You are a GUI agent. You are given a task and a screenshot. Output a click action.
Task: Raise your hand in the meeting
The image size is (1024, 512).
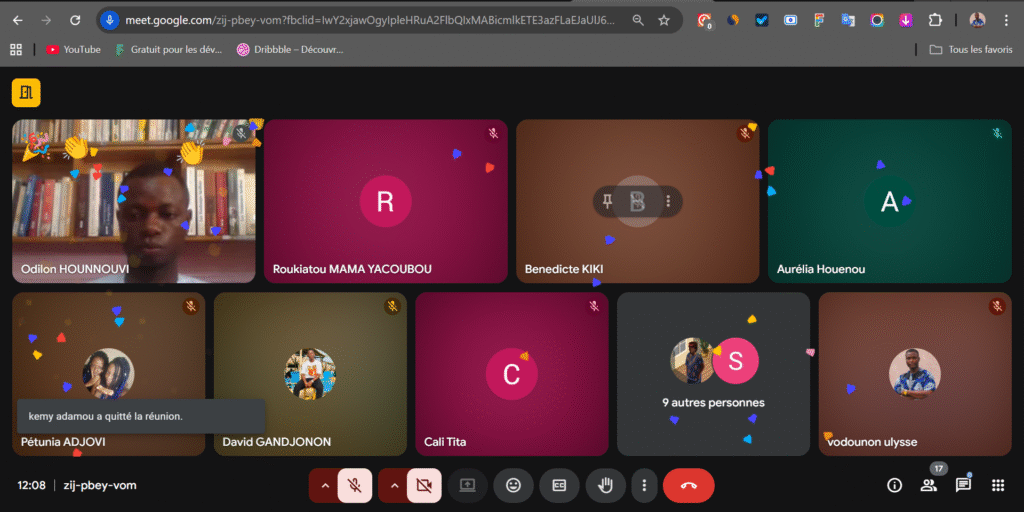coord(605,485)
